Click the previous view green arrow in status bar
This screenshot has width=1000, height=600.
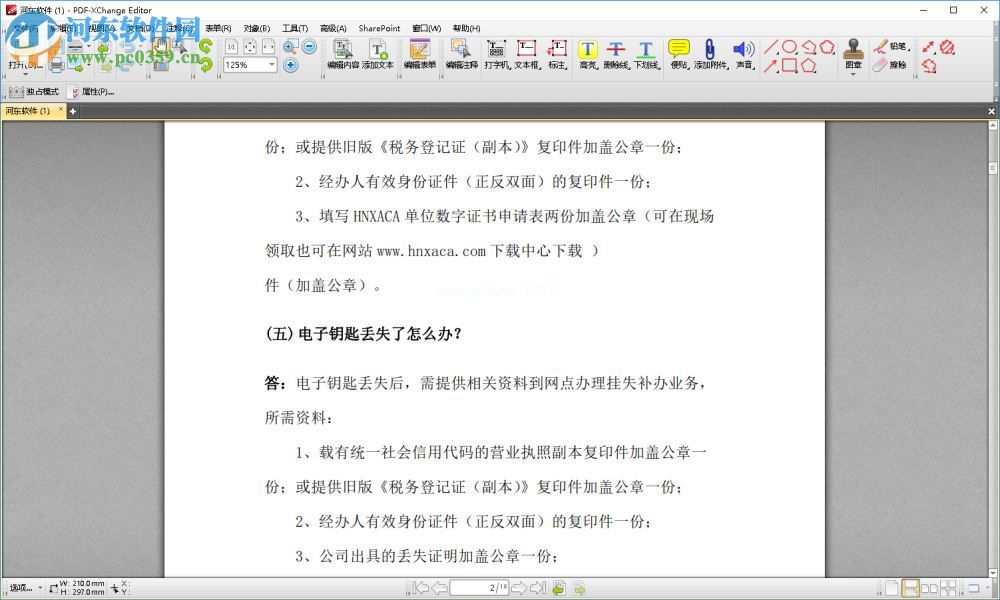click(559, 587)
